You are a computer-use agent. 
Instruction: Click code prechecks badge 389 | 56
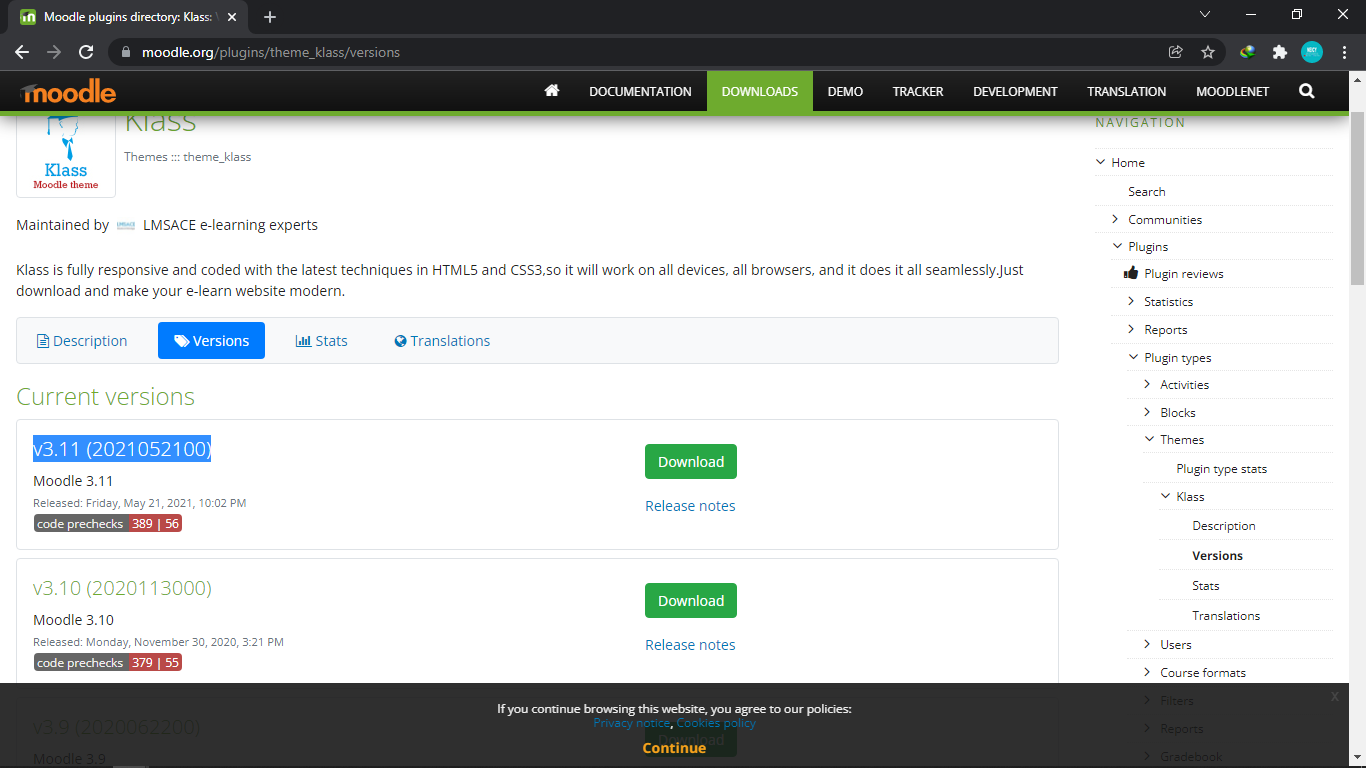coord(108,524)
